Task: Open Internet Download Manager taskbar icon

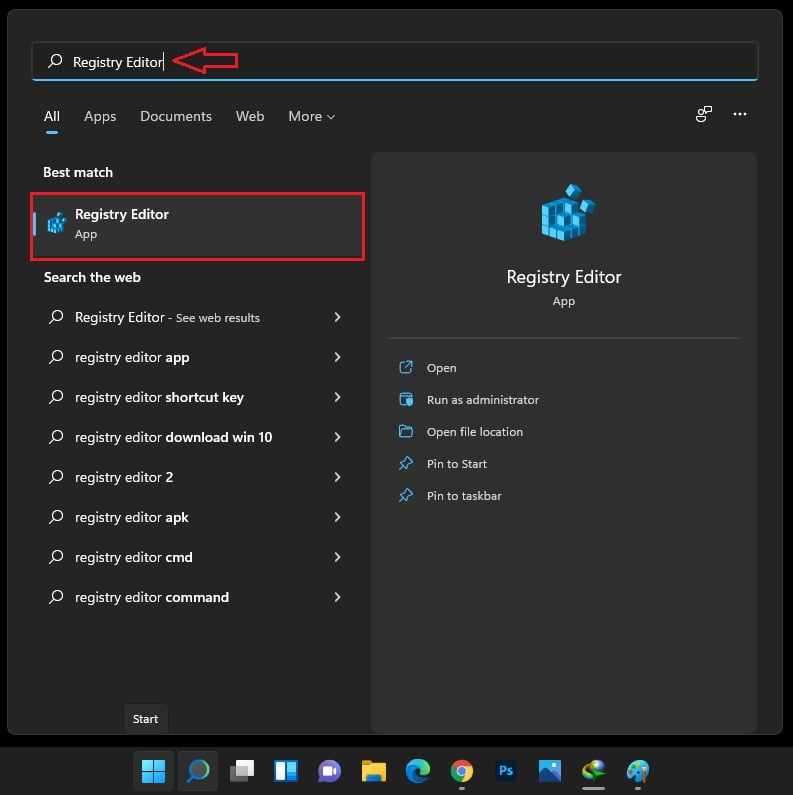Action: click(x=594, y=771)
